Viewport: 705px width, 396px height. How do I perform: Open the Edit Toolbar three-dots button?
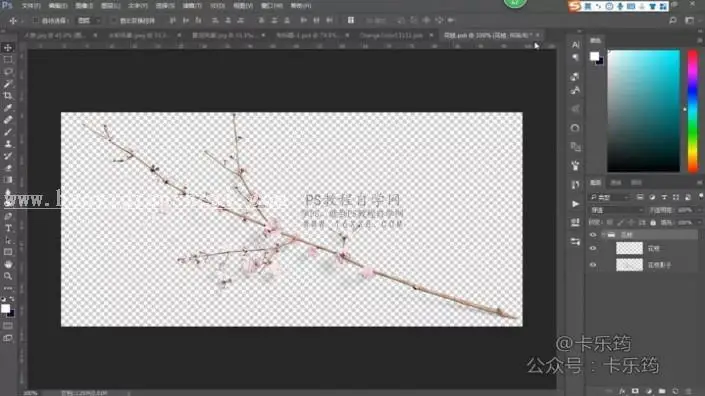8,288
